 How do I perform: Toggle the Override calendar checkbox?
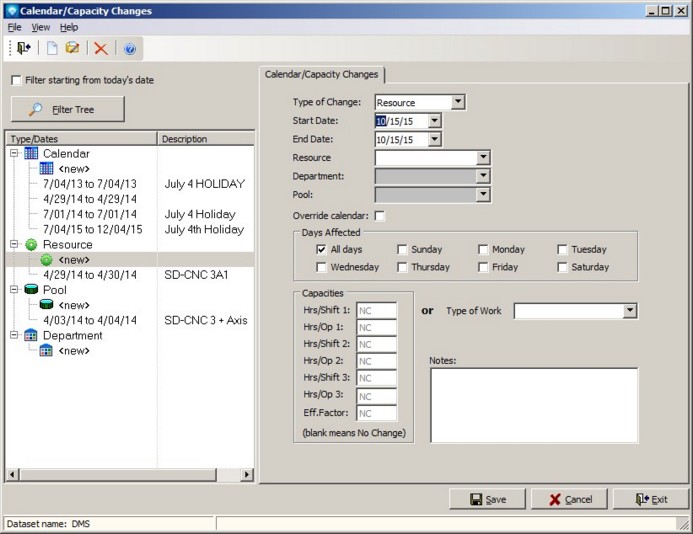click(379, 216)
